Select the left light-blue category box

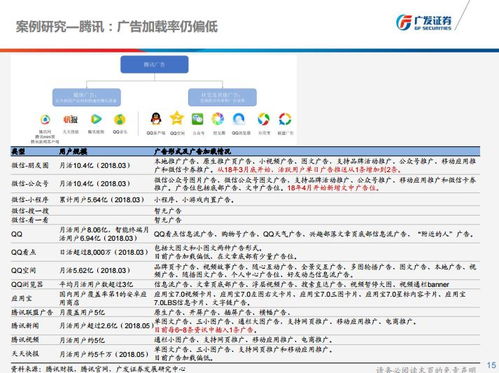coord(86,97)
